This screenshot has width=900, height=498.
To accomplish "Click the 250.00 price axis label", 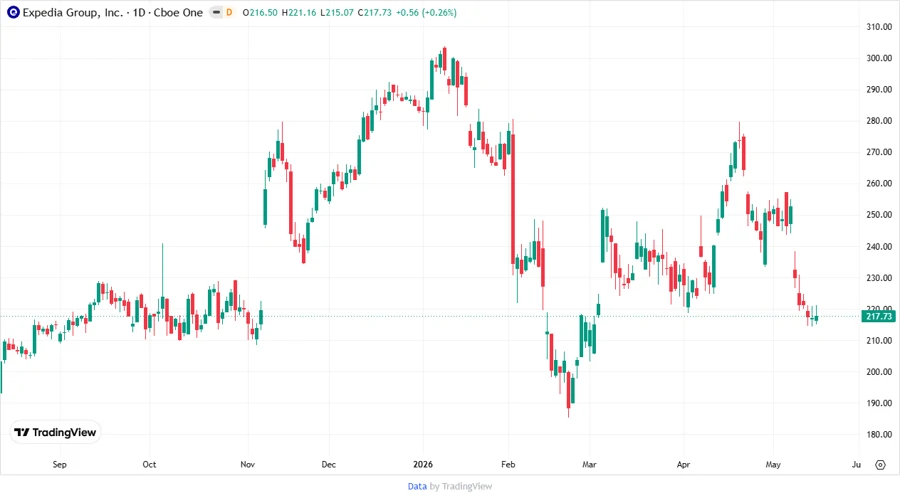I will (879, 215).
